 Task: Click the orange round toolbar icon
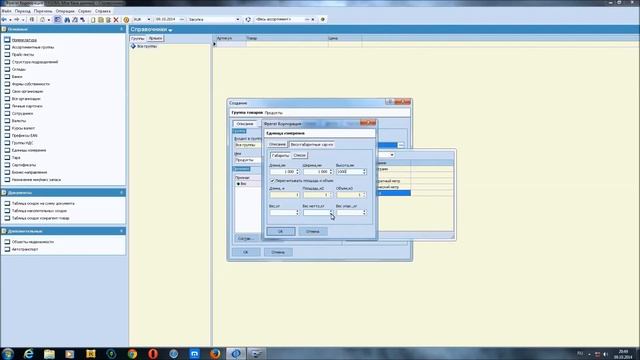click(x=126, y=20)
